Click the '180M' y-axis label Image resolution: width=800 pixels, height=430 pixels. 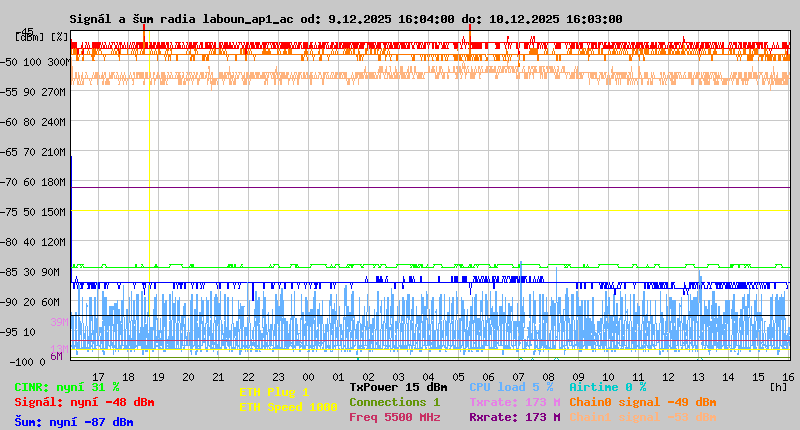click(x=56, y=182)
